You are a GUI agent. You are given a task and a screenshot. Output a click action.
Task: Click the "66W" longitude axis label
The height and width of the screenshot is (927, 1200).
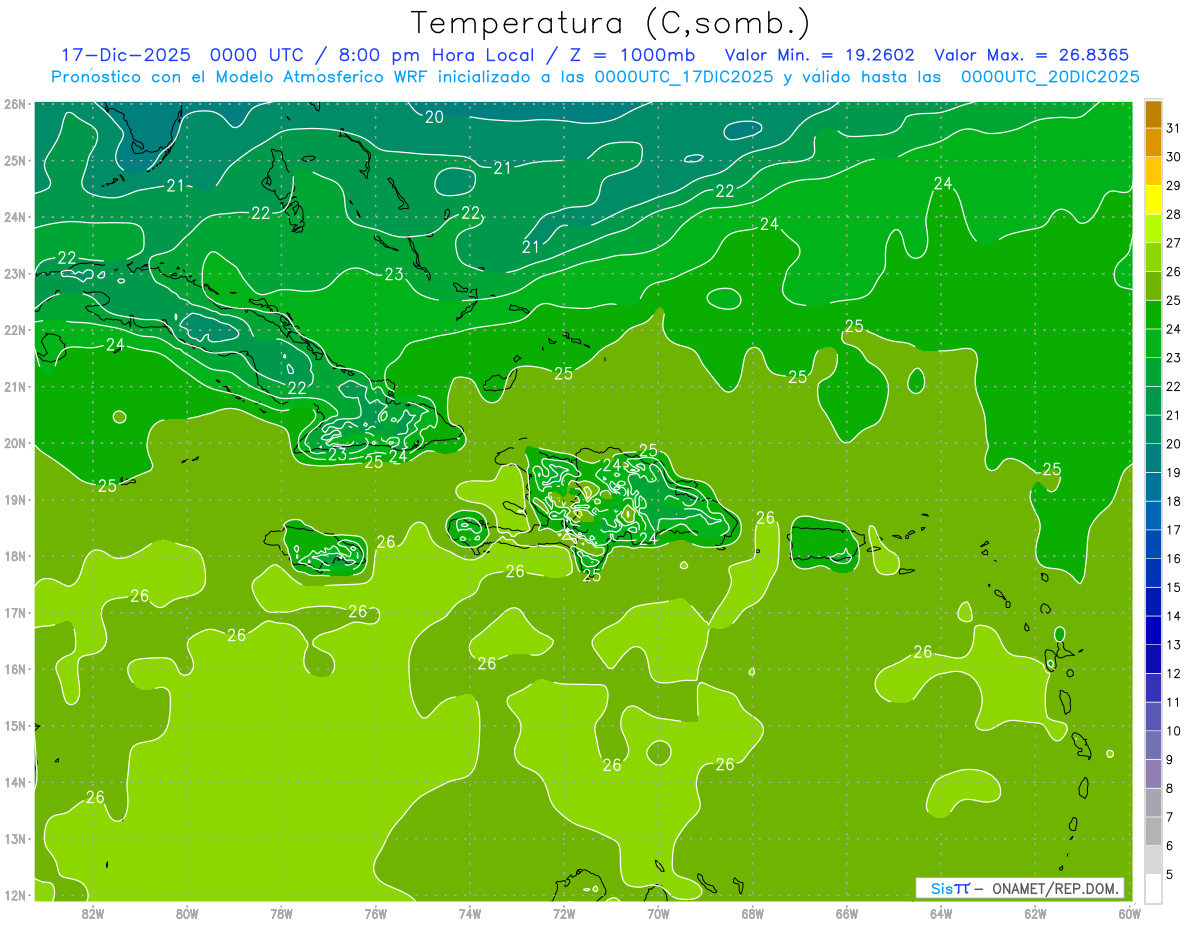click(847, 912)
